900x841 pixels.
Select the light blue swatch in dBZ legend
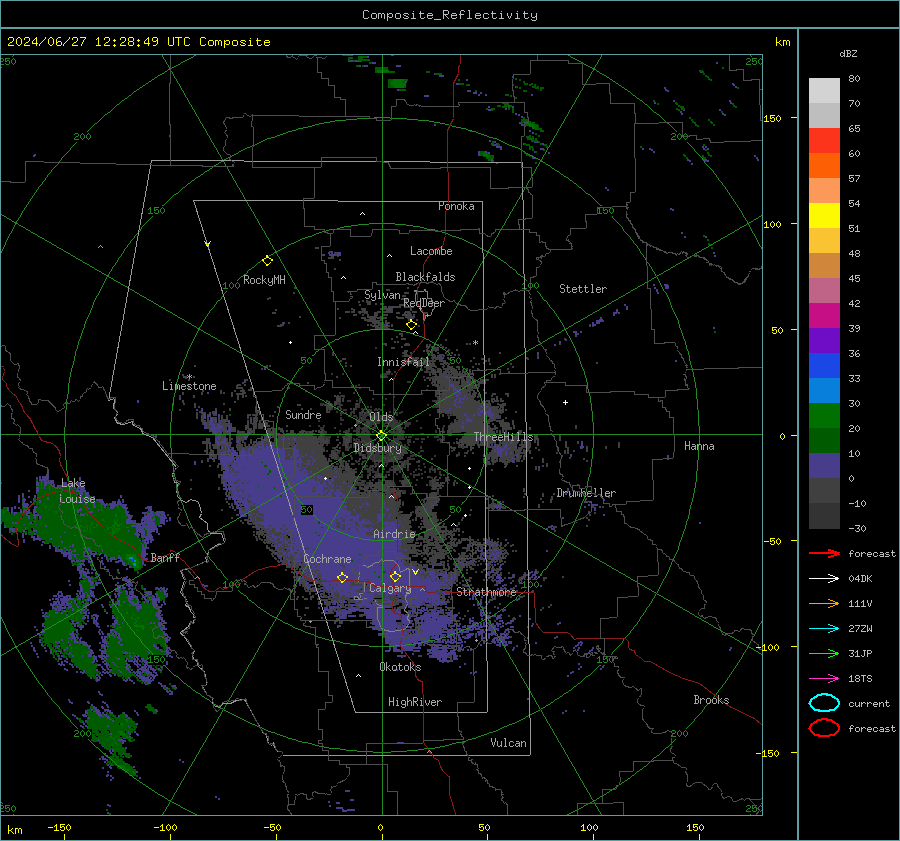[824, 390]
